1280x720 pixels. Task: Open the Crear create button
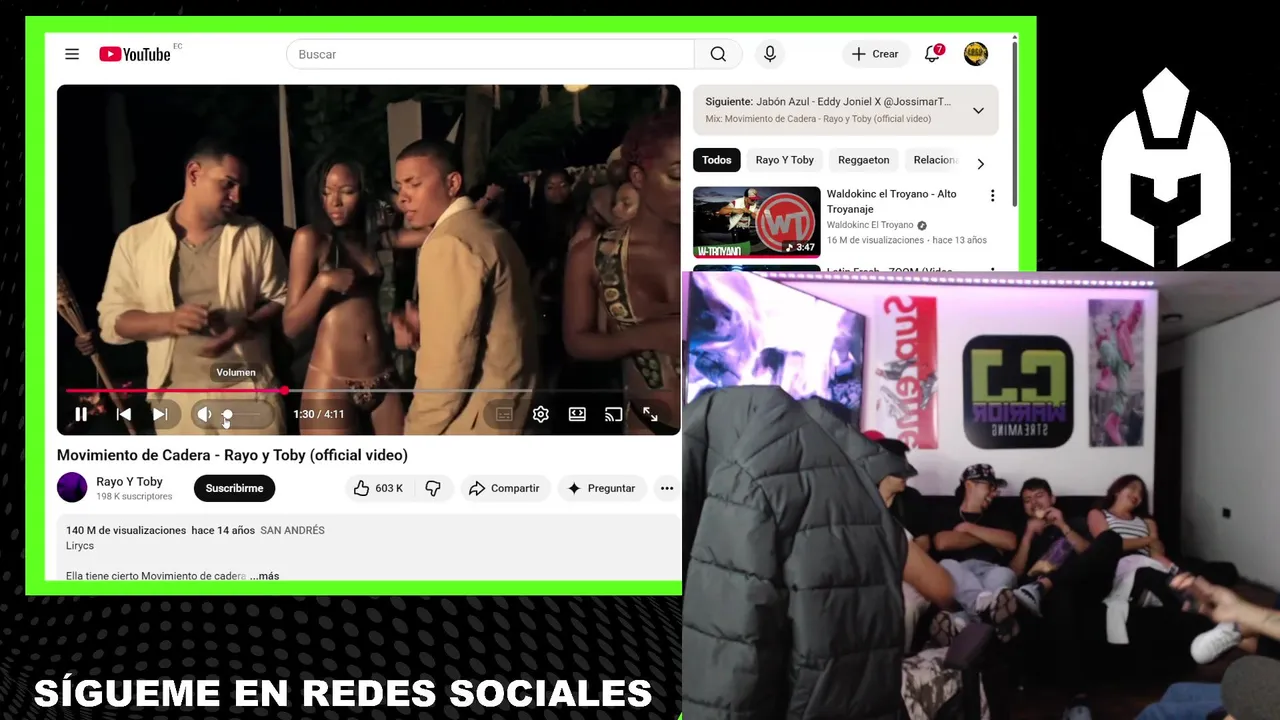click(876, 54)
